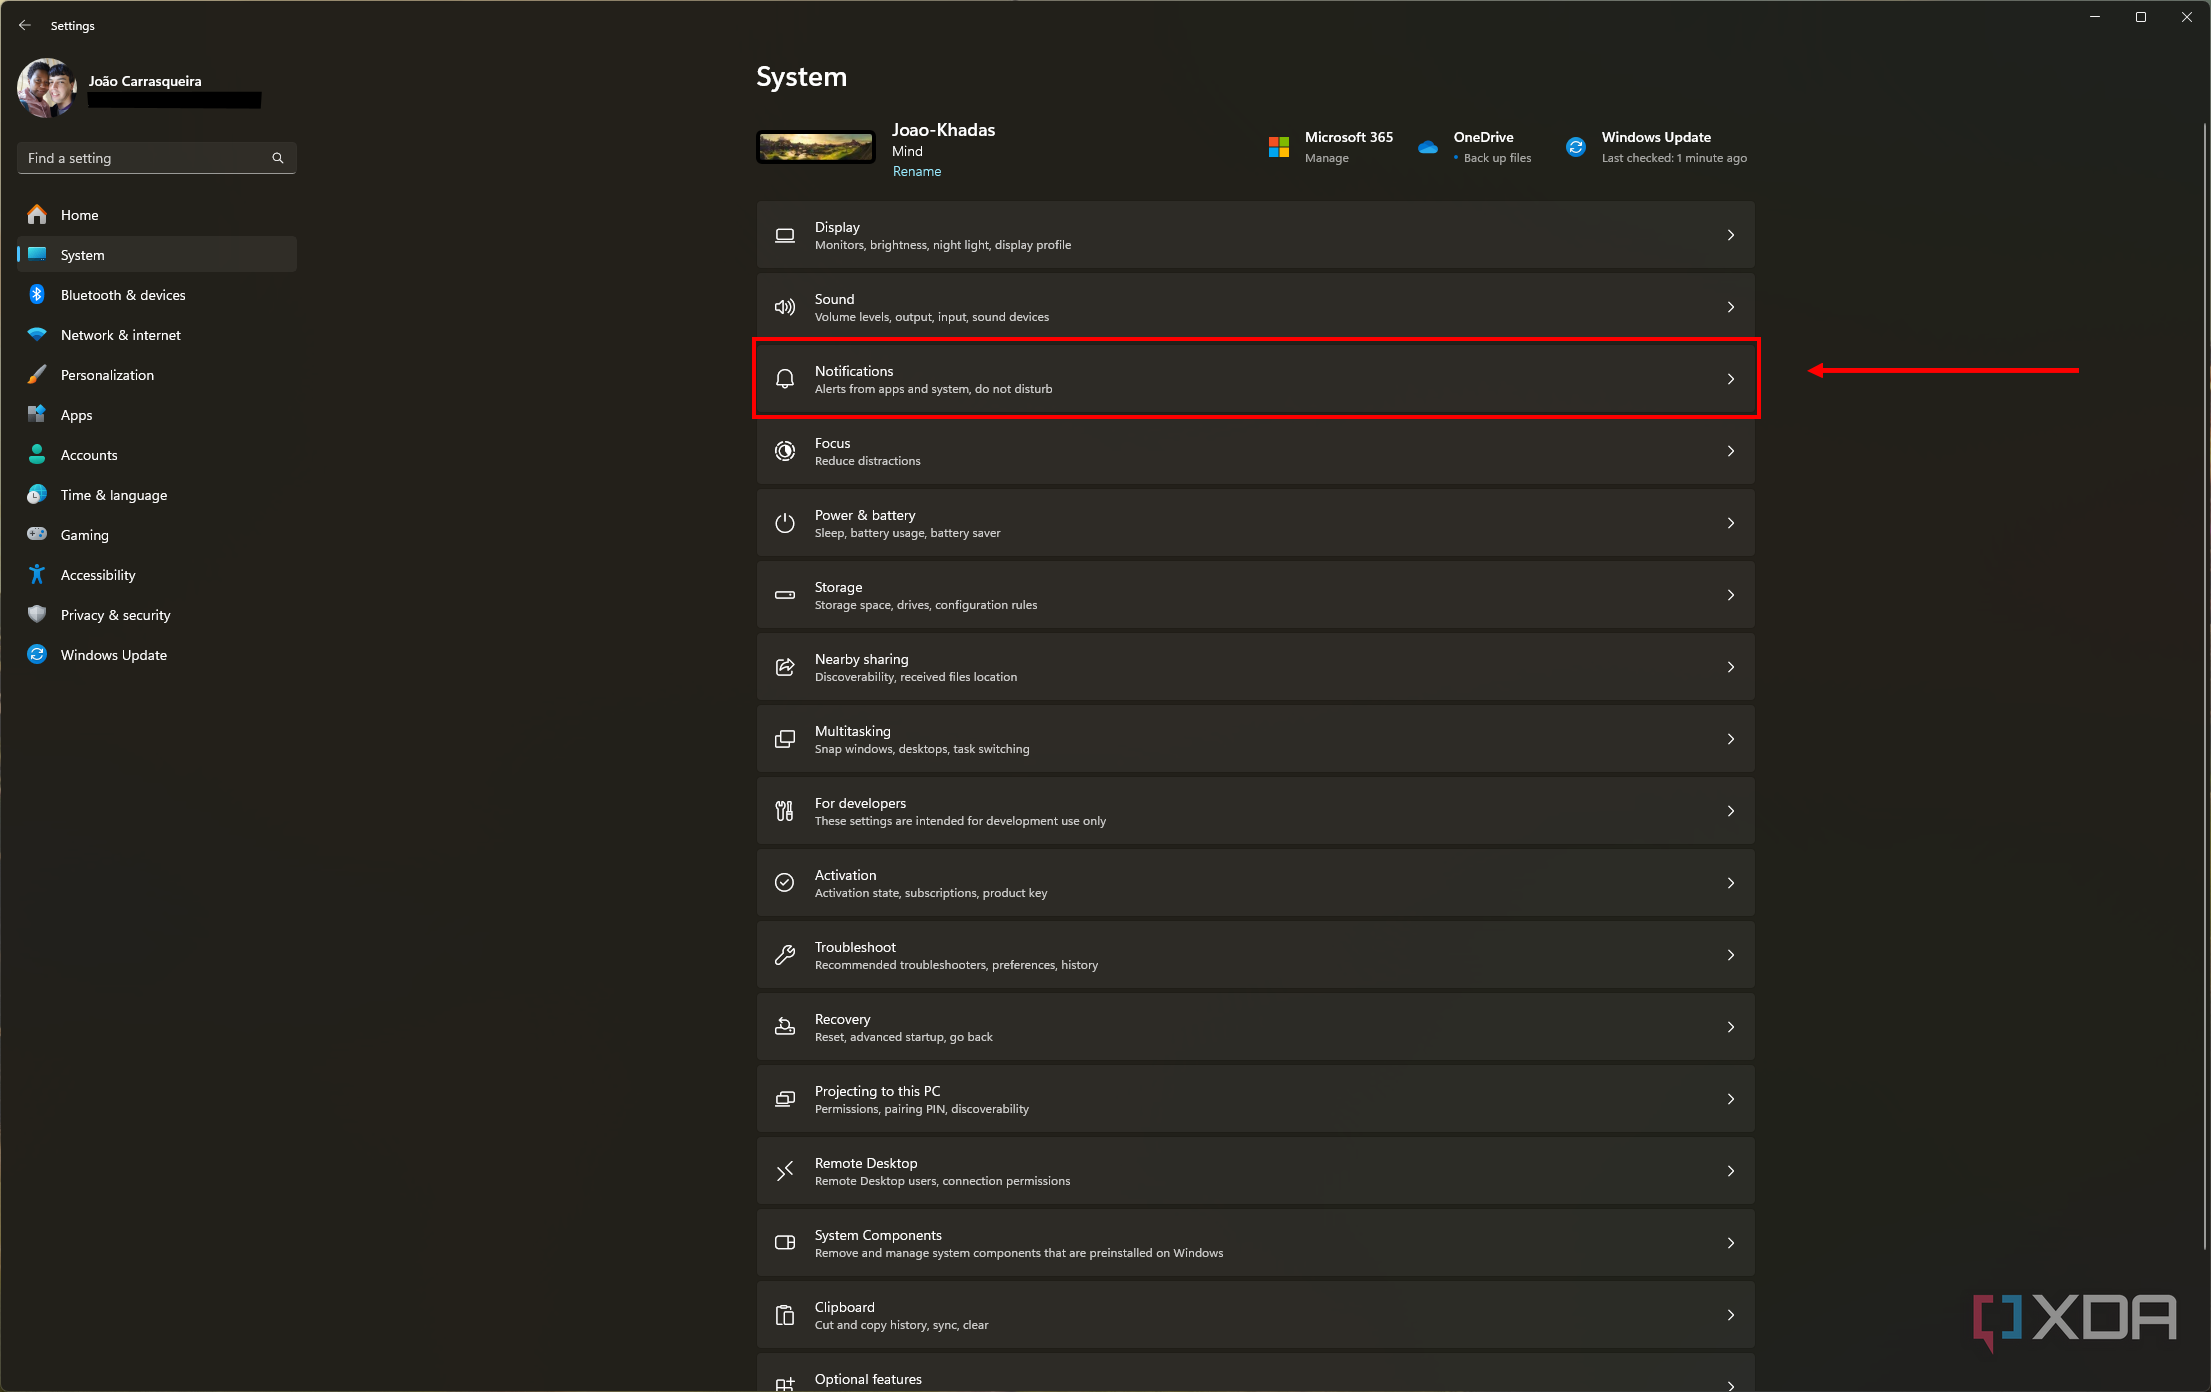Screen dimensions: 2211x1392
Task: Click the Rename link
Action: pos(917,171)
